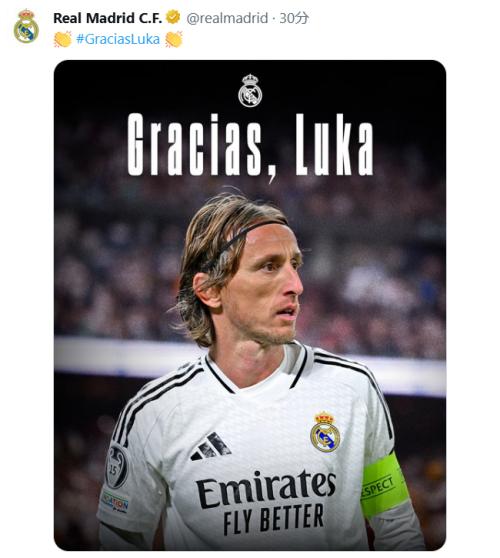The image size is (500, 558).
Task: Click the clapping emoji before the hashtag
Action: [x=62, y=39]
